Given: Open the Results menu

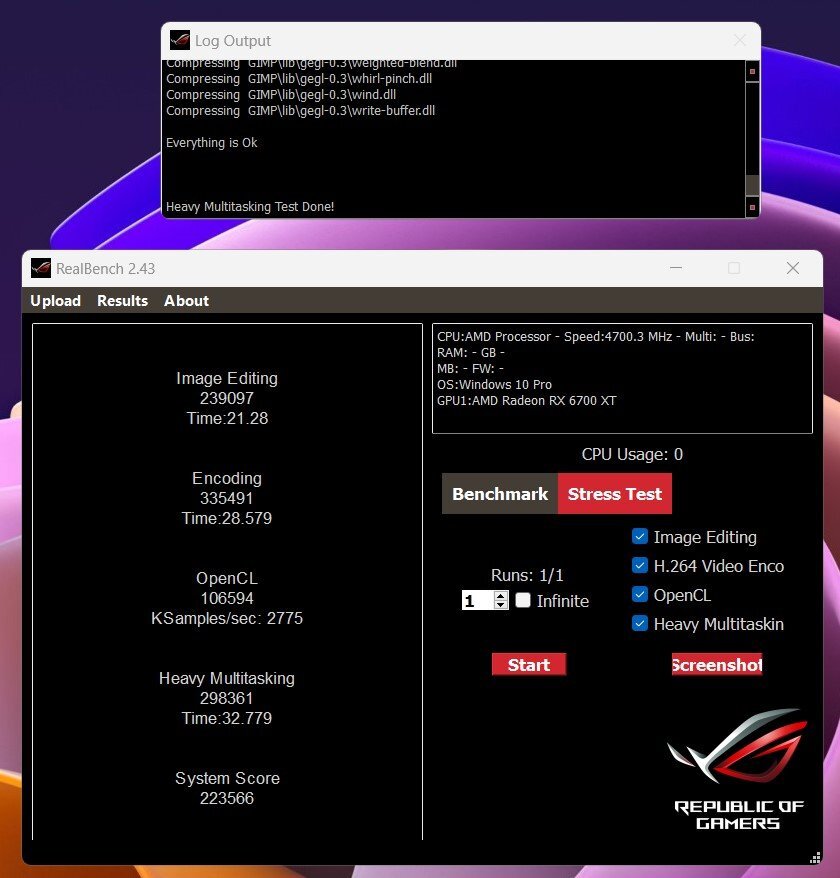Looking at the screenshot, I should [x=123, y=301].
